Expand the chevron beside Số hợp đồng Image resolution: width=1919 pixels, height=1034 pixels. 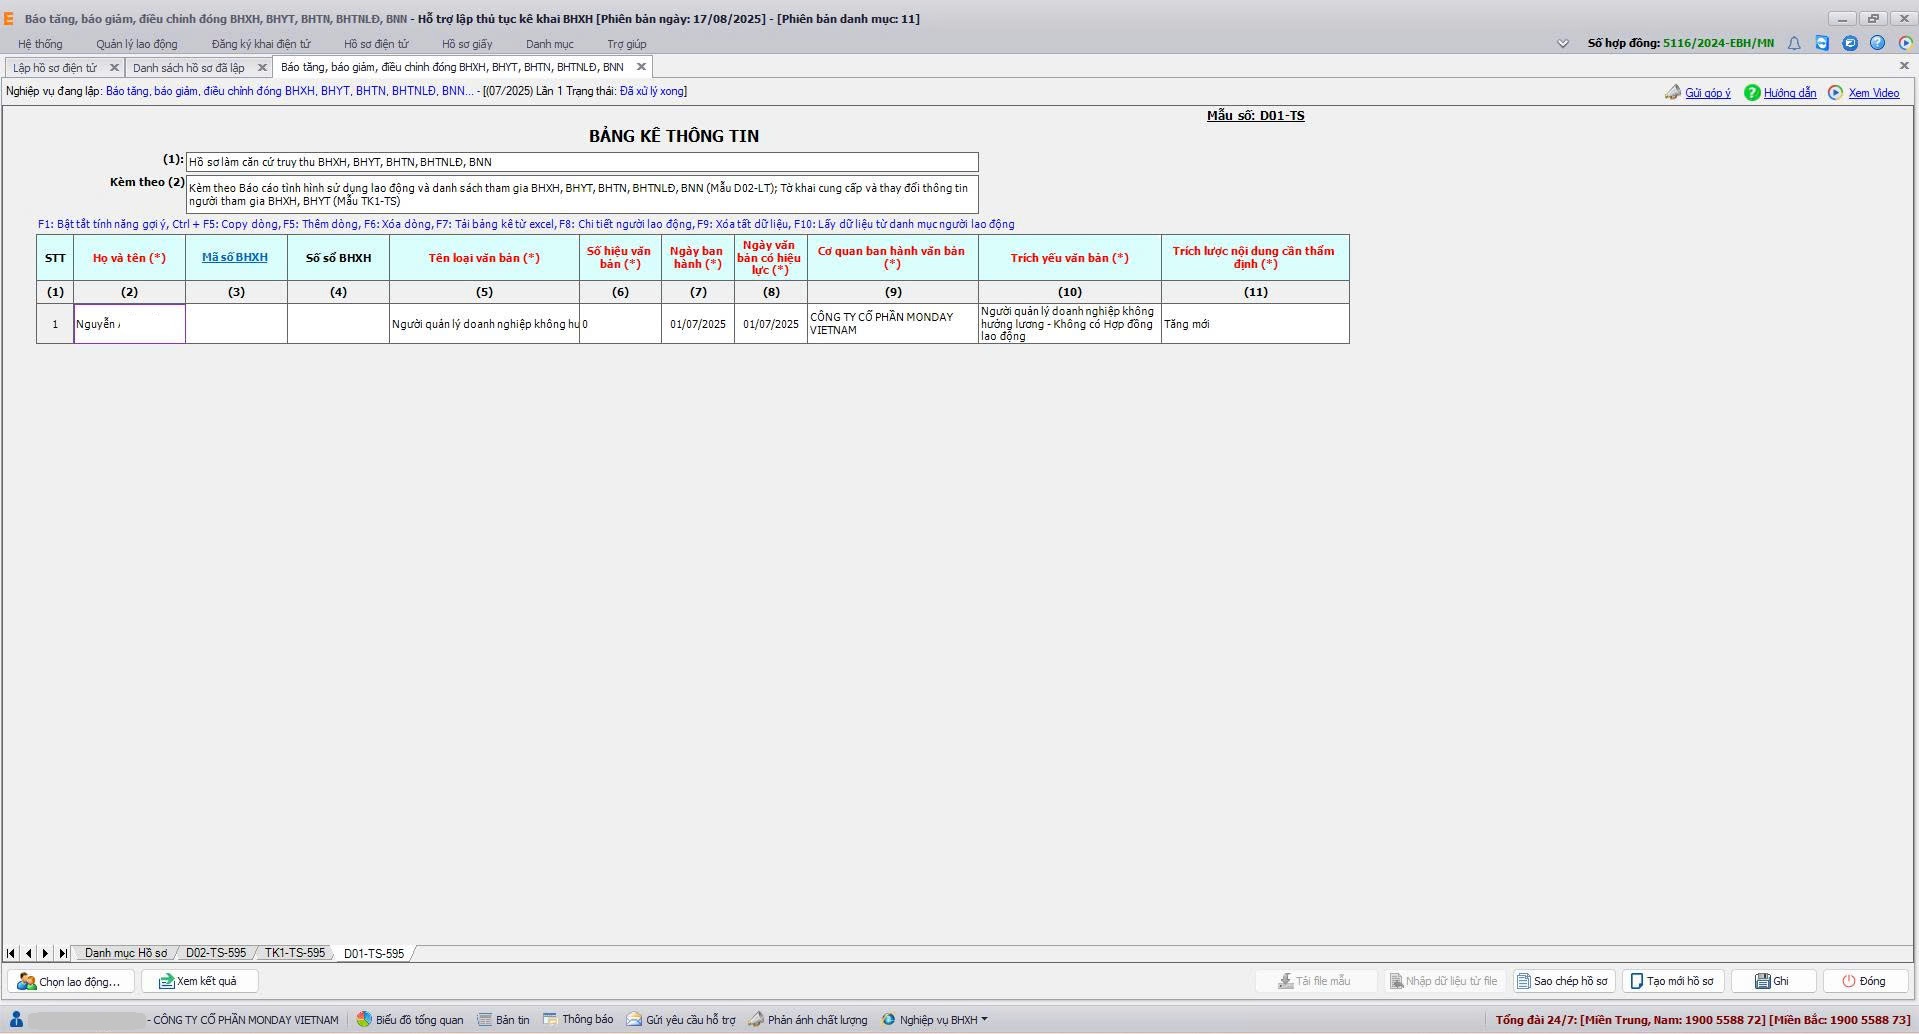coord(1563,43)
